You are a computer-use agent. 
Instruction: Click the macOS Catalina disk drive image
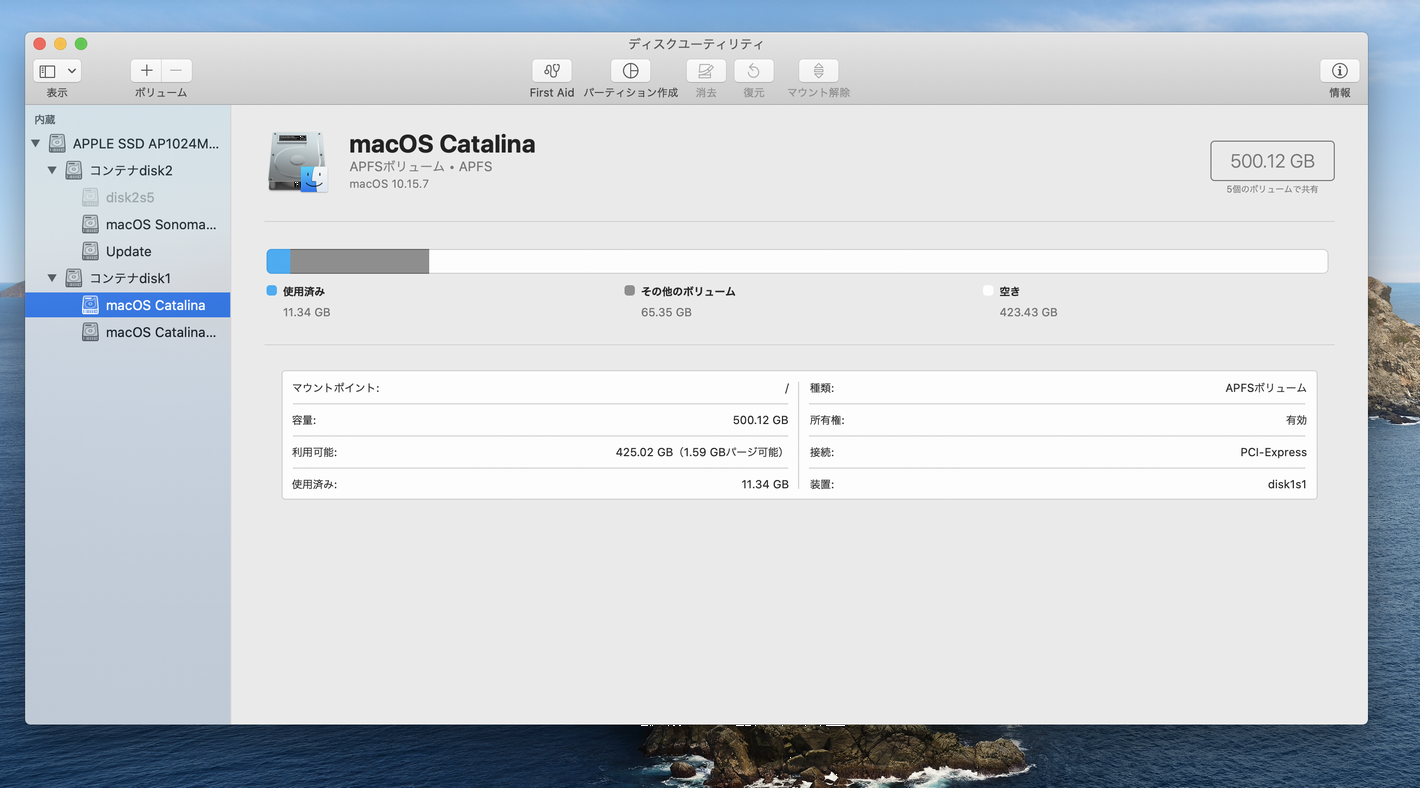coord(298,162)
